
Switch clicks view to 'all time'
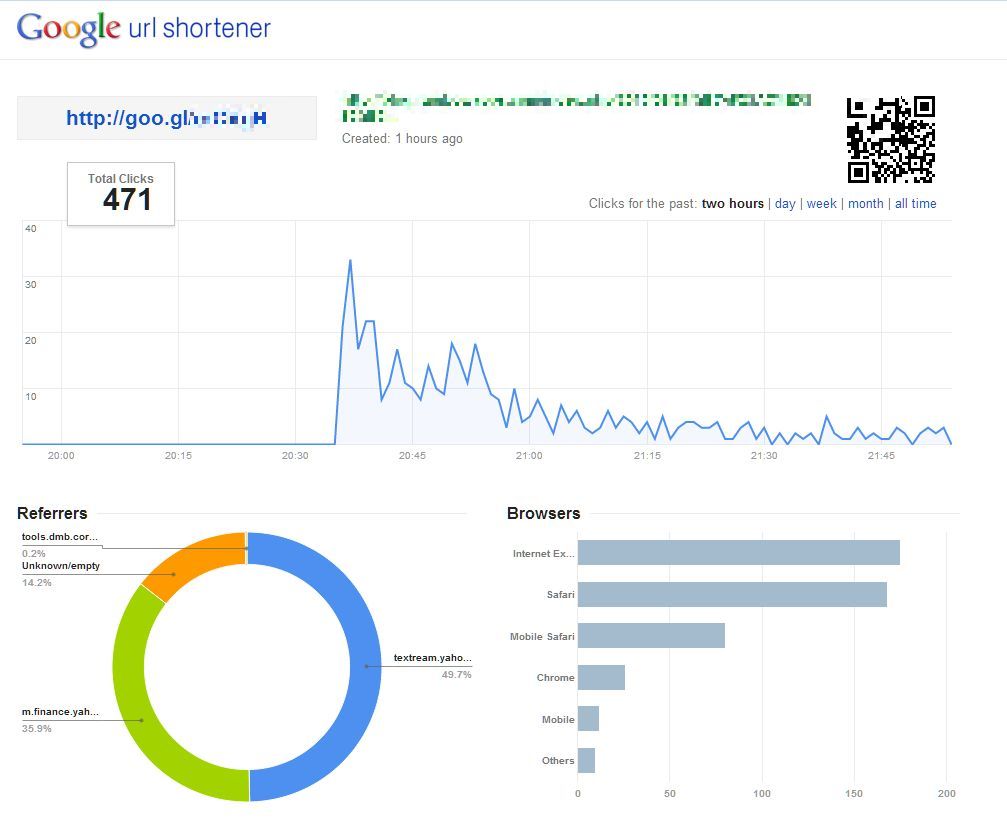point(915,204)
